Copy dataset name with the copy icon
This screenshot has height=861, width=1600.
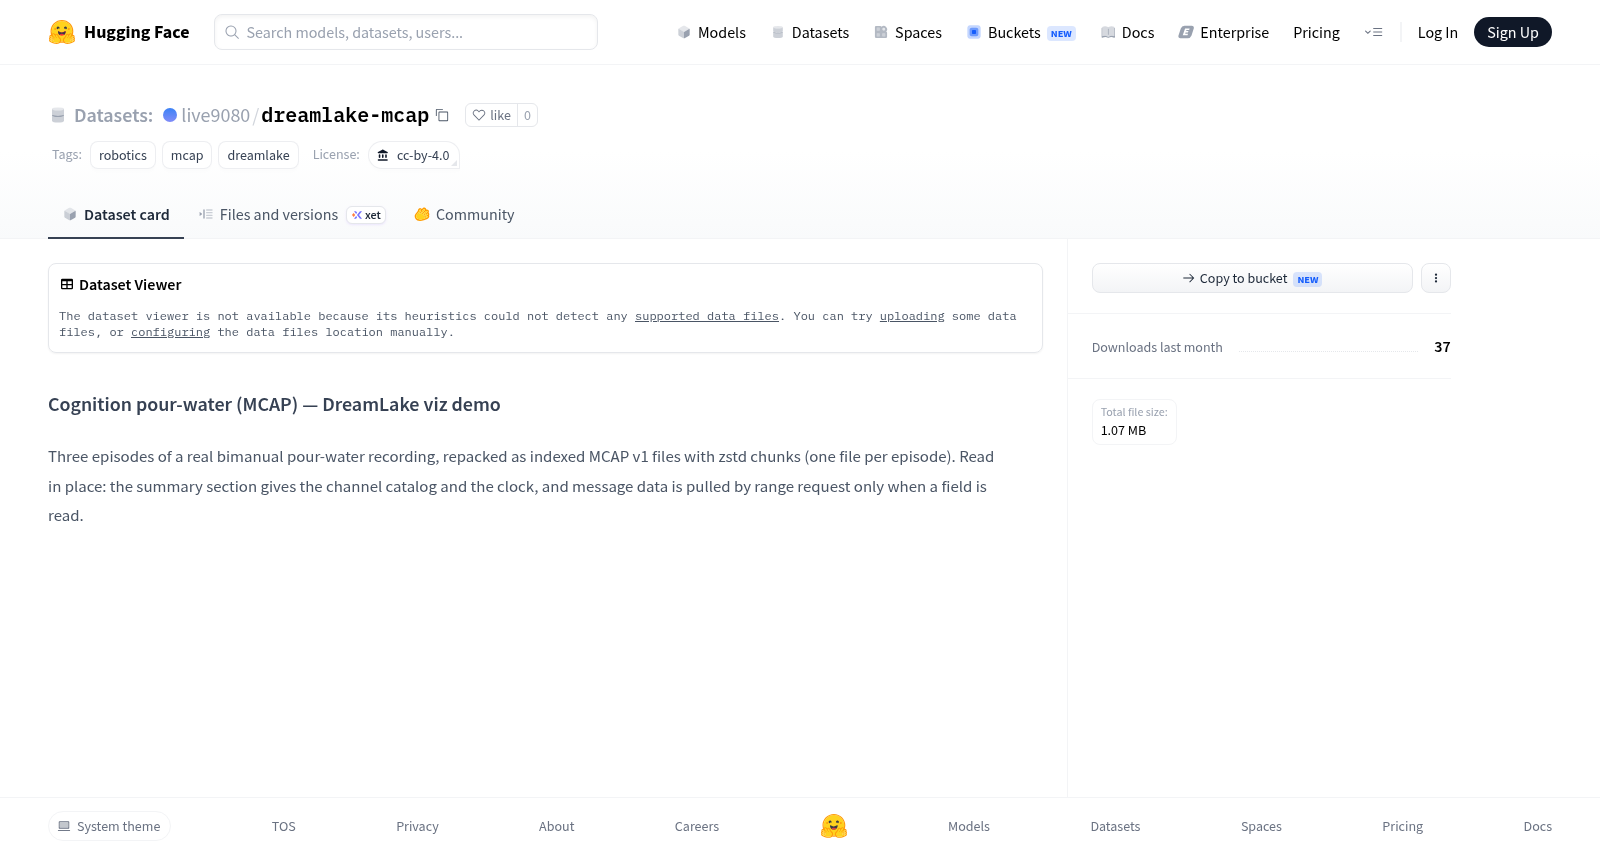[442, 115]
